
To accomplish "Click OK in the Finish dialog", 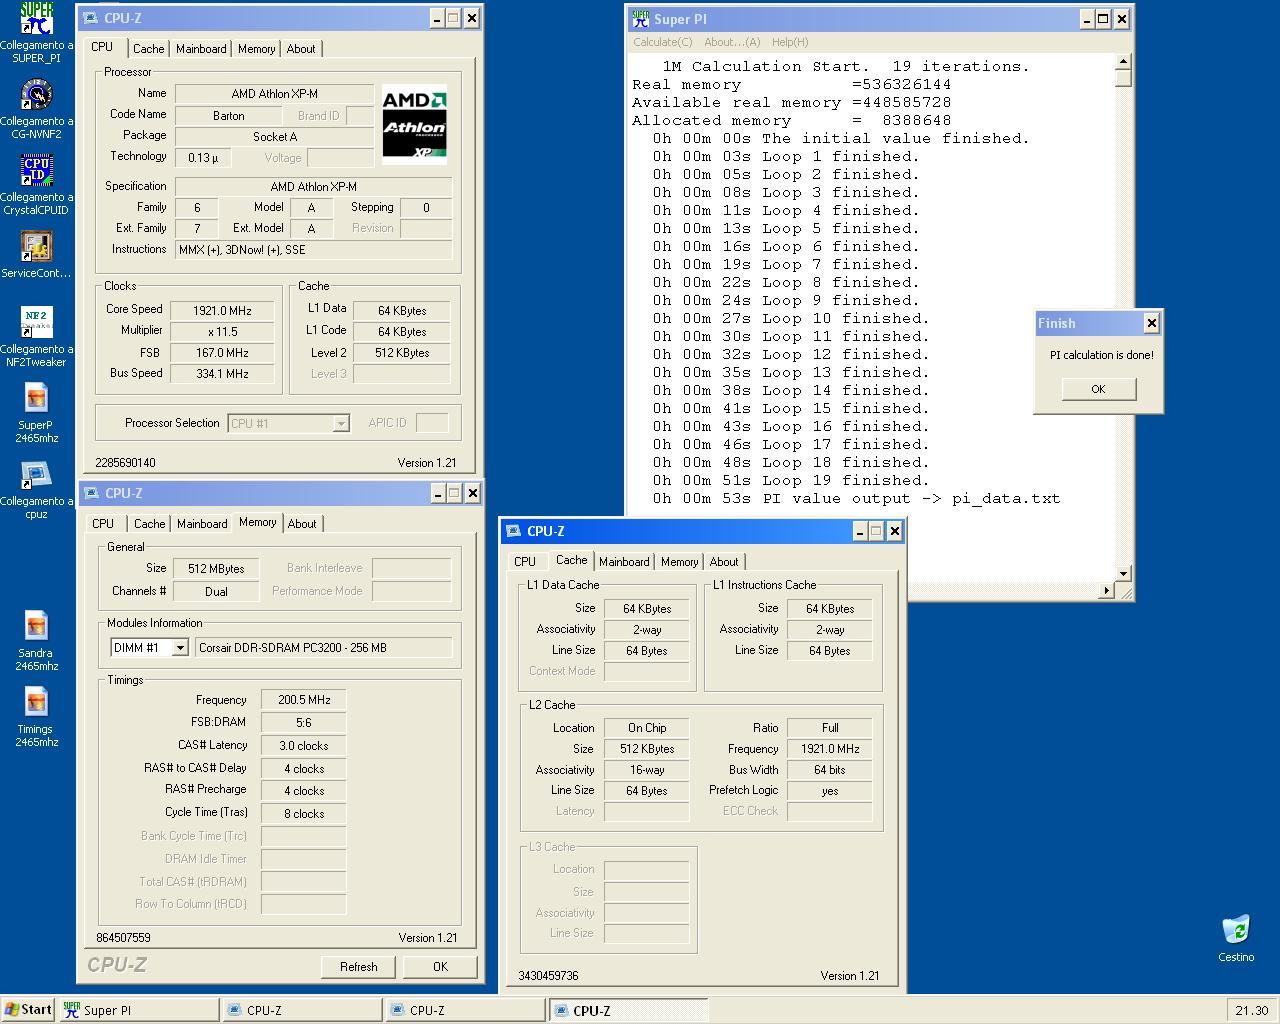I will [1098, 389].
